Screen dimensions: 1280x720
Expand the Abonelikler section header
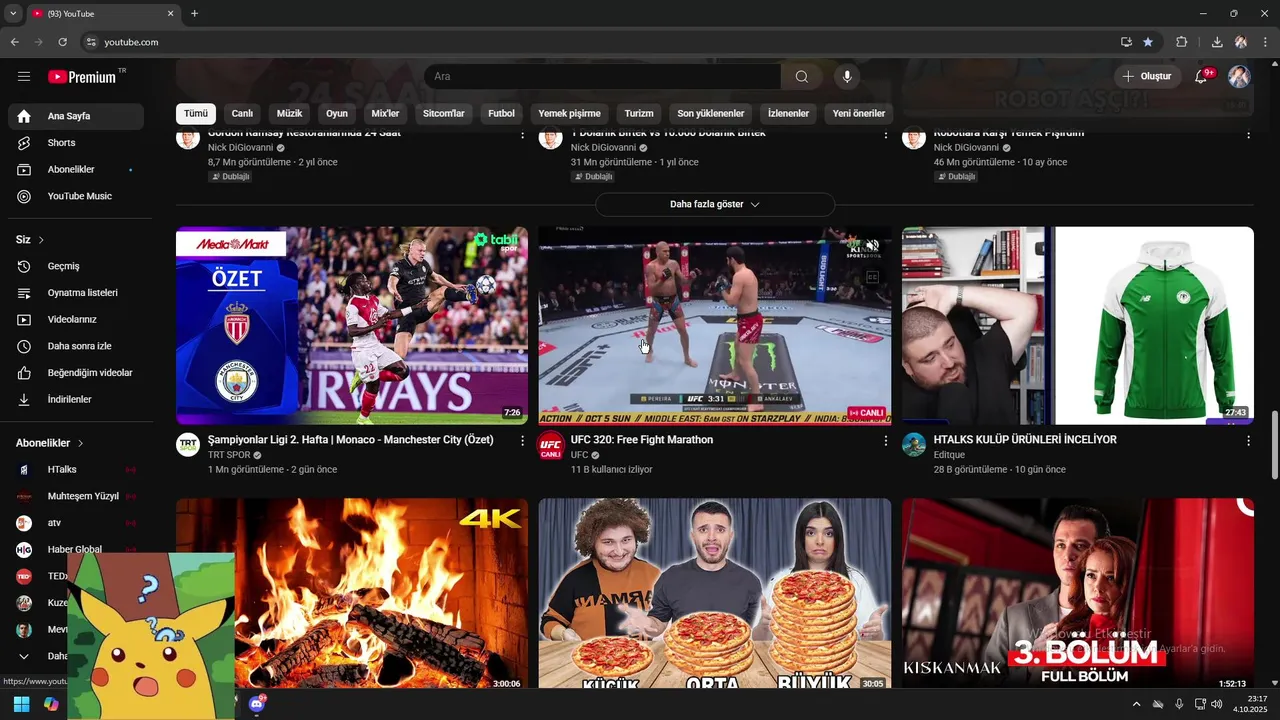[50, 443]
